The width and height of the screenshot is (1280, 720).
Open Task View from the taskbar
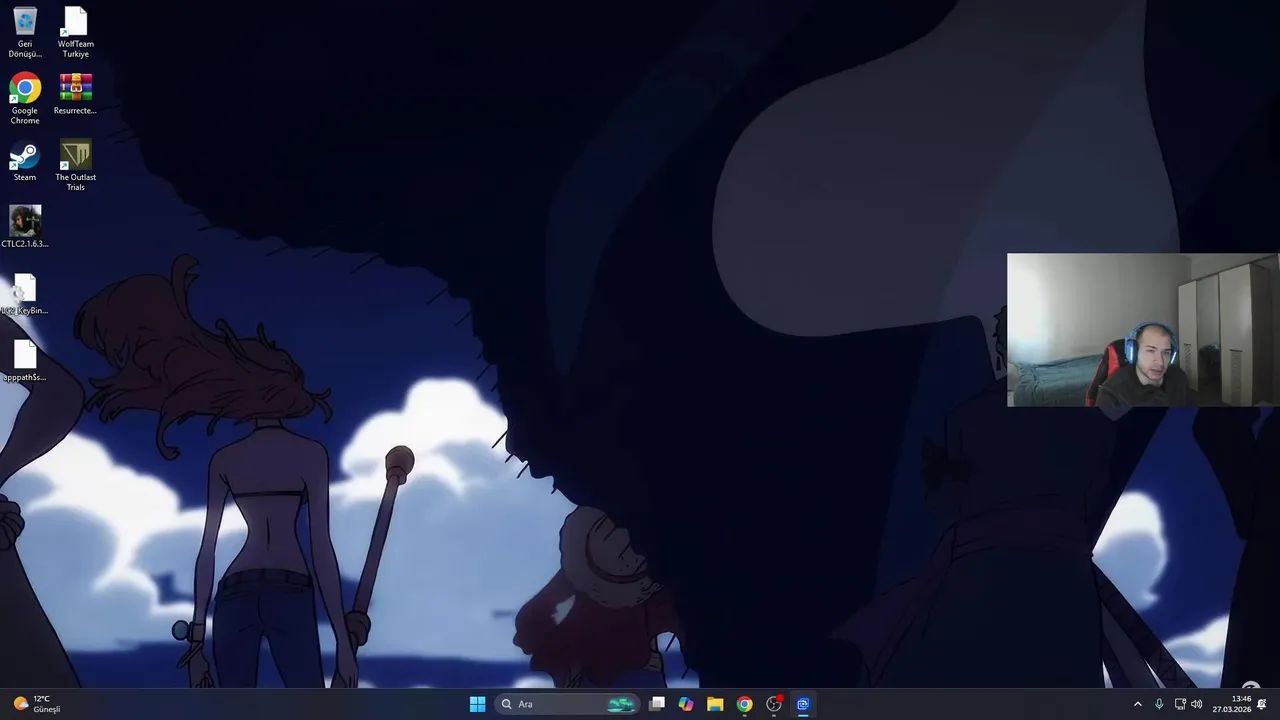(x=657, y=704)
